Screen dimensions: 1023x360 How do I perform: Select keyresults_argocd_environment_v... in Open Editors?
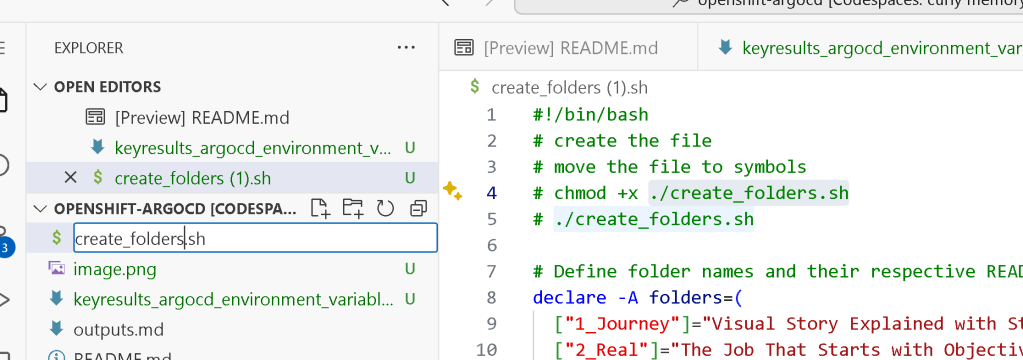[254, 148]
